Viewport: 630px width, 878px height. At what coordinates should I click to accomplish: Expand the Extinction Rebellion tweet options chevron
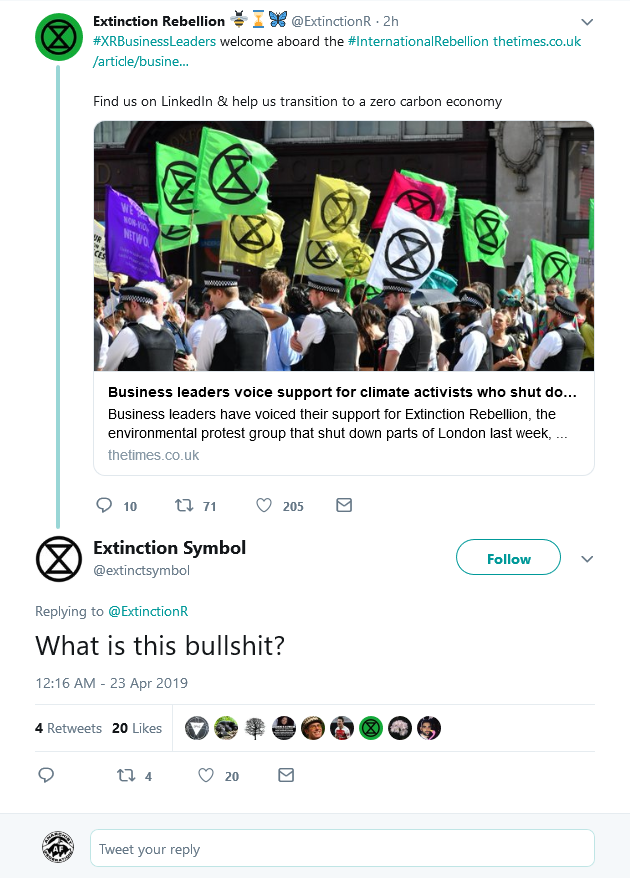pos(587,22)
